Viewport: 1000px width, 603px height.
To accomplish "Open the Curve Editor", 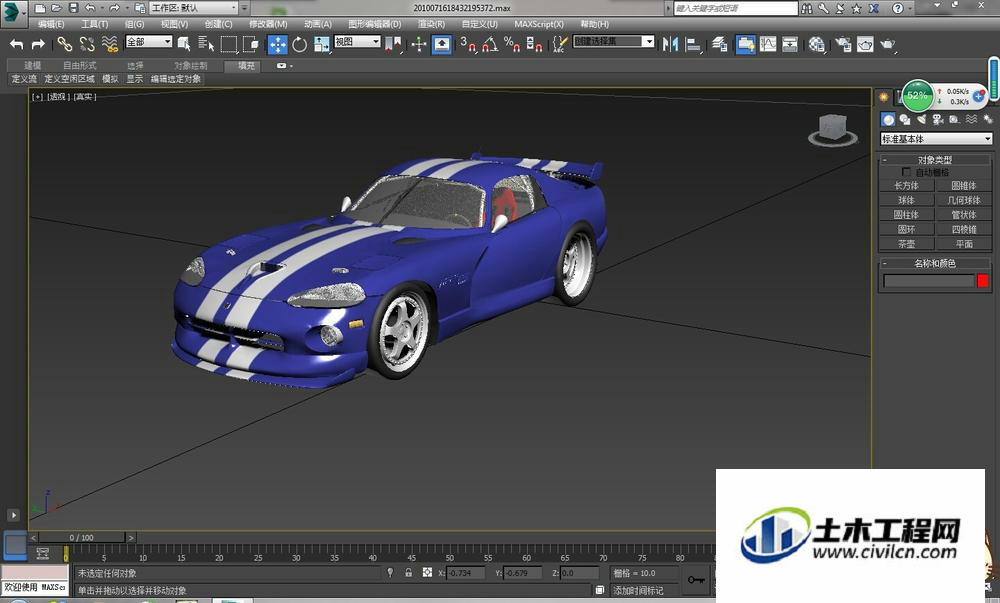I will point(768,44).
